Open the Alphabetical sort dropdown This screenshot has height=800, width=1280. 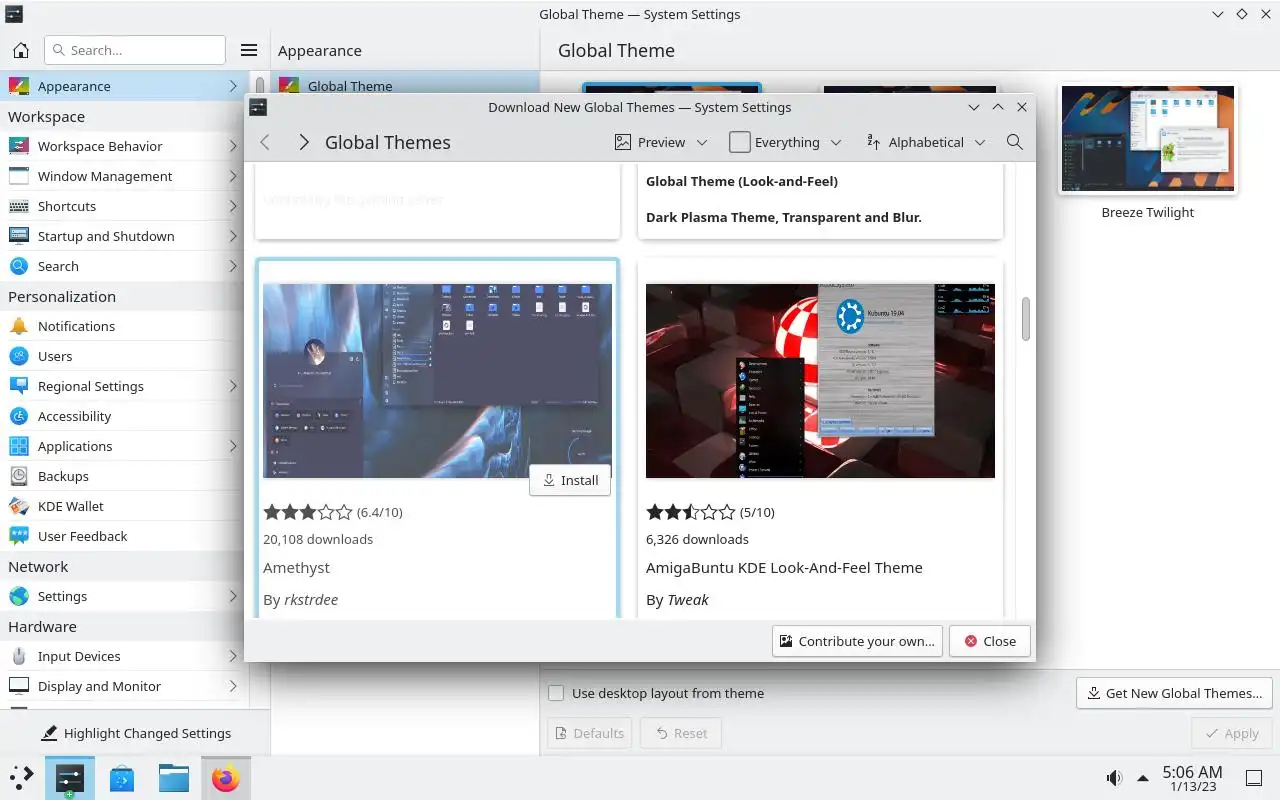pyautogui.click(x=926, y=142)
